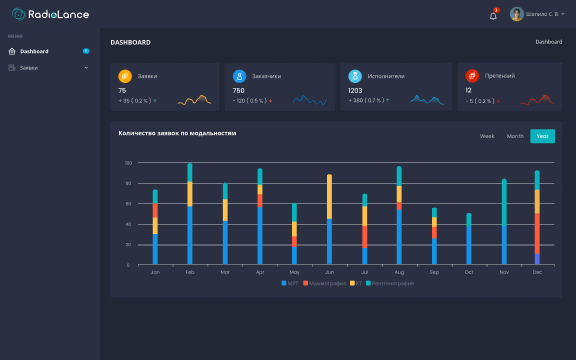This screenshot has width=576, height=360.
Task: Click the chart title Количество заявок по модальностям
Action: (x=177, y=133)
